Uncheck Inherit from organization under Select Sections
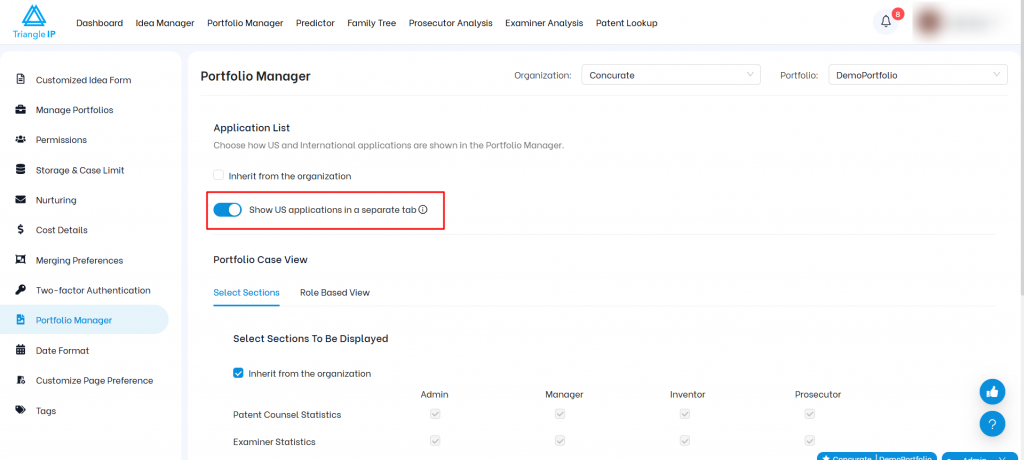Image resolution: width=1024 pixels, height=460 pixels. pyautogui.click(x=238, y=373)
